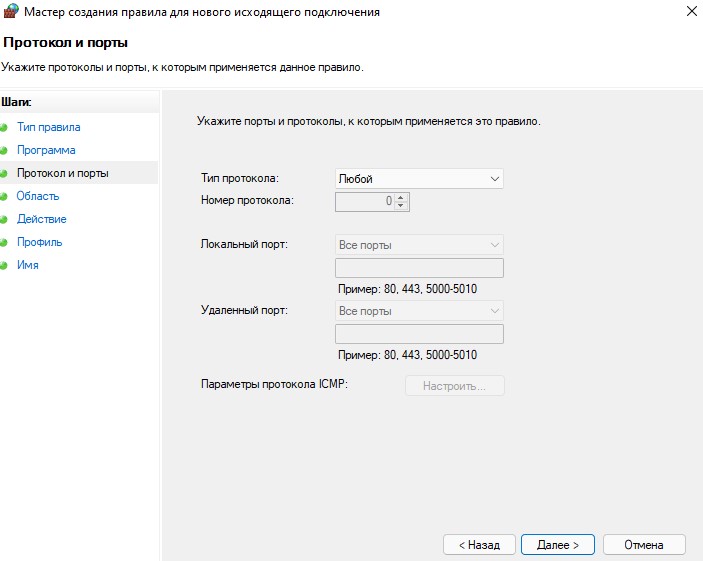Click green bullet next to 'Профиль'

[4, 242]
